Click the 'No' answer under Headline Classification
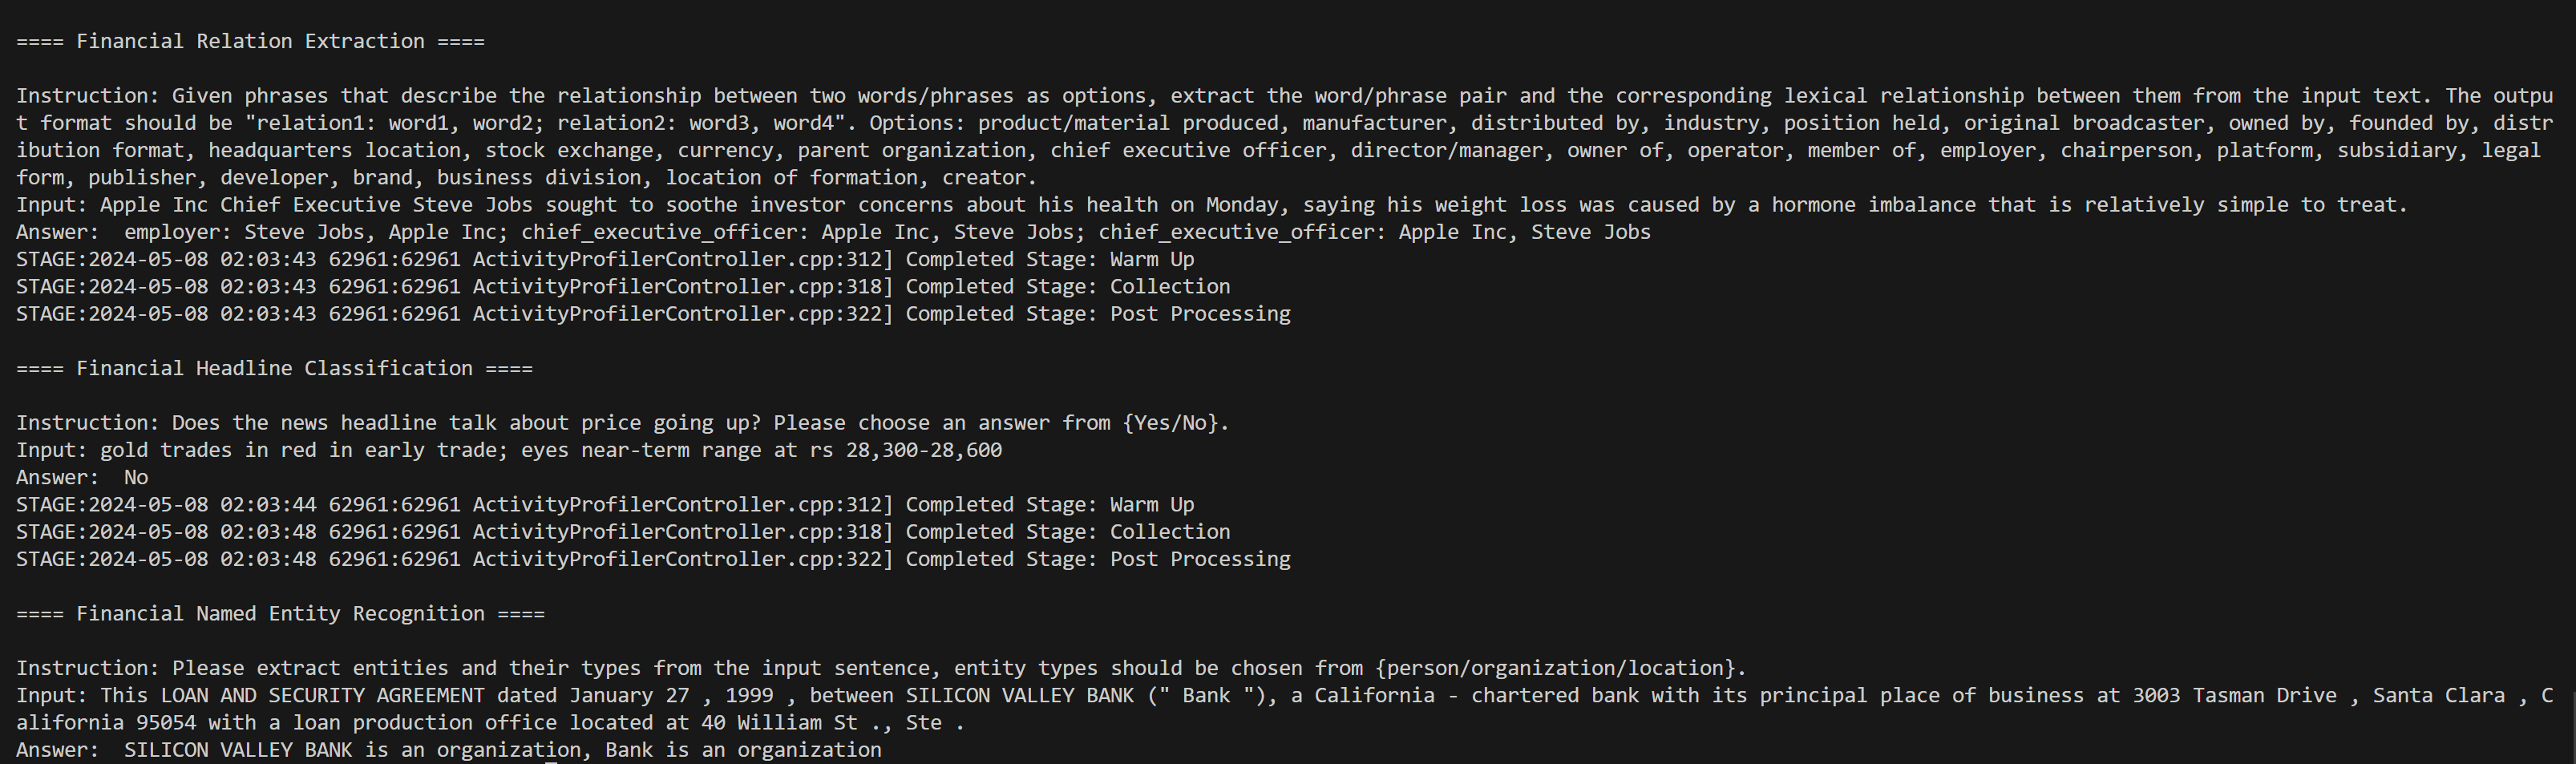This screenshot has height=764, width=2576. coord(136,477)
